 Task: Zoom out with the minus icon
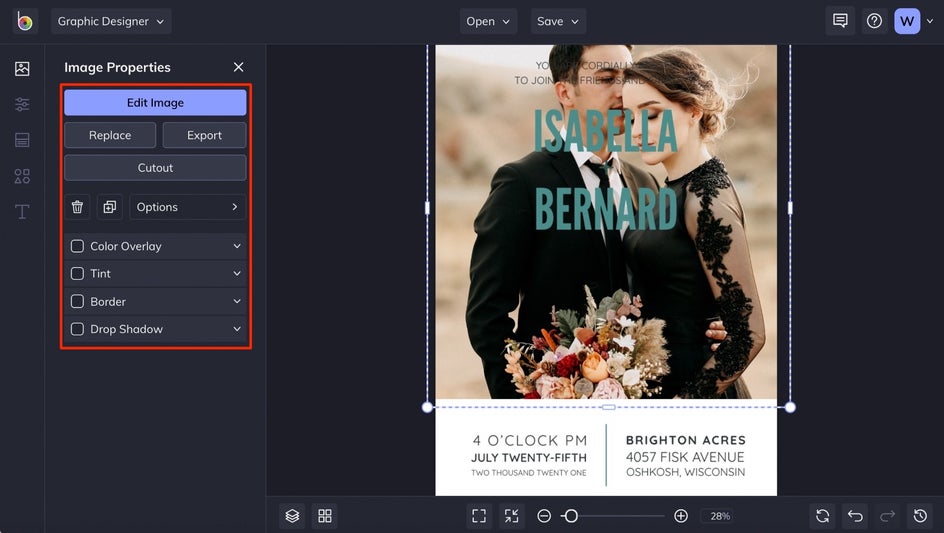coord(544,516)
